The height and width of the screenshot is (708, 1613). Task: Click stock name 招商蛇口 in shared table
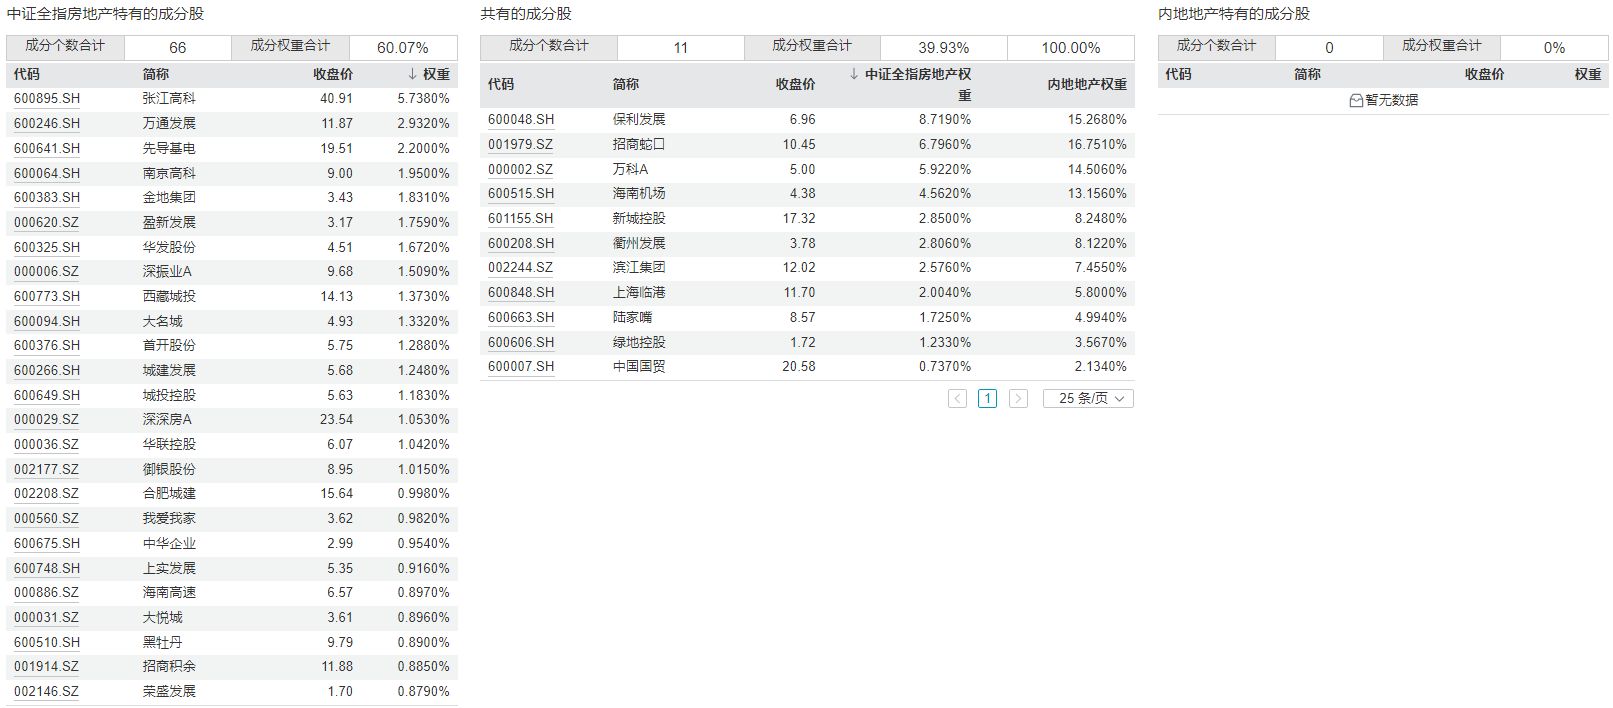pos(639,144)
